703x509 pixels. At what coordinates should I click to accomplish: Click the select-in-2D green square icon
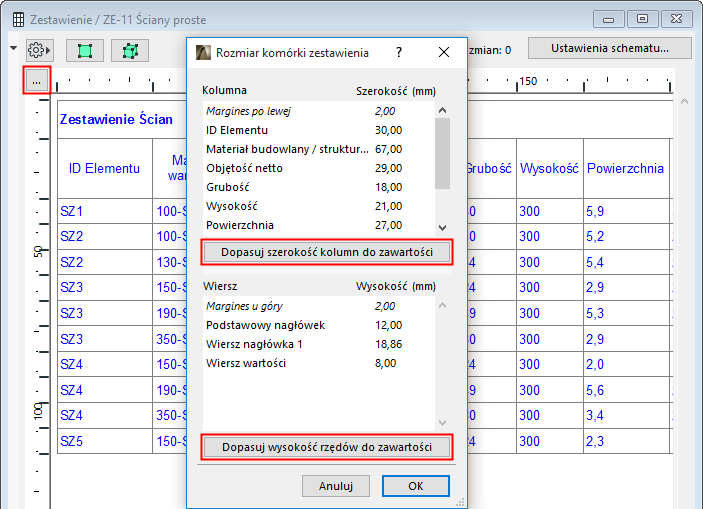point(85,51)
